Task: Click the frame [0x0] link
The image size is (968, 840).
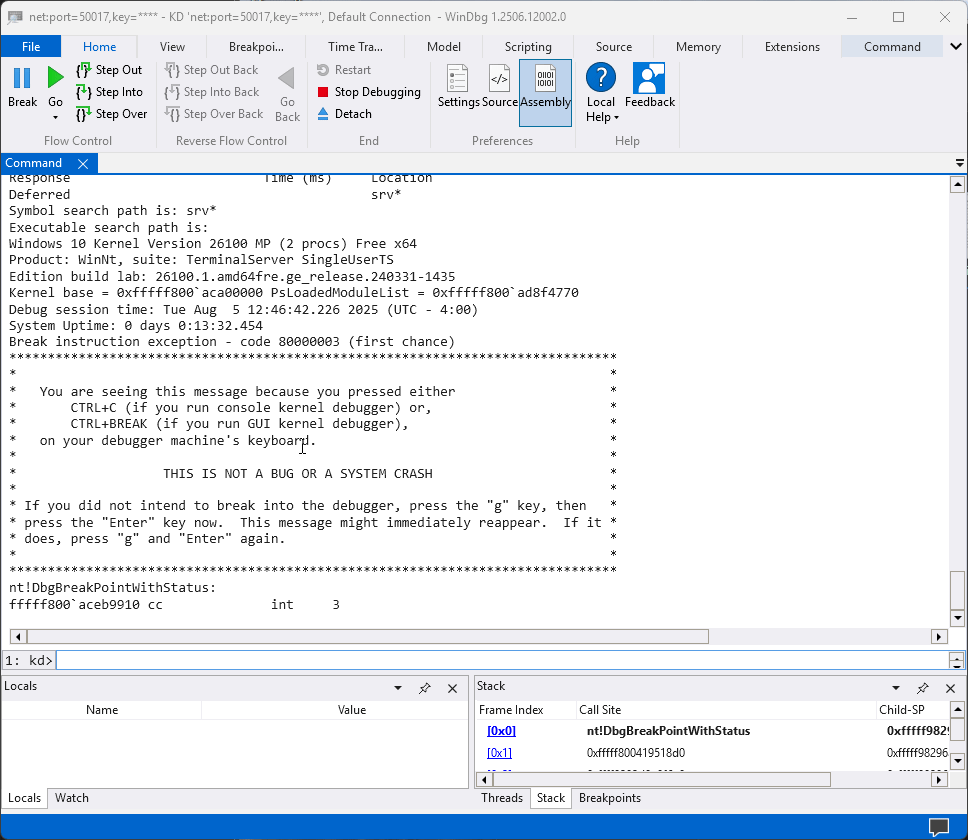Action: tap(501, 731)
